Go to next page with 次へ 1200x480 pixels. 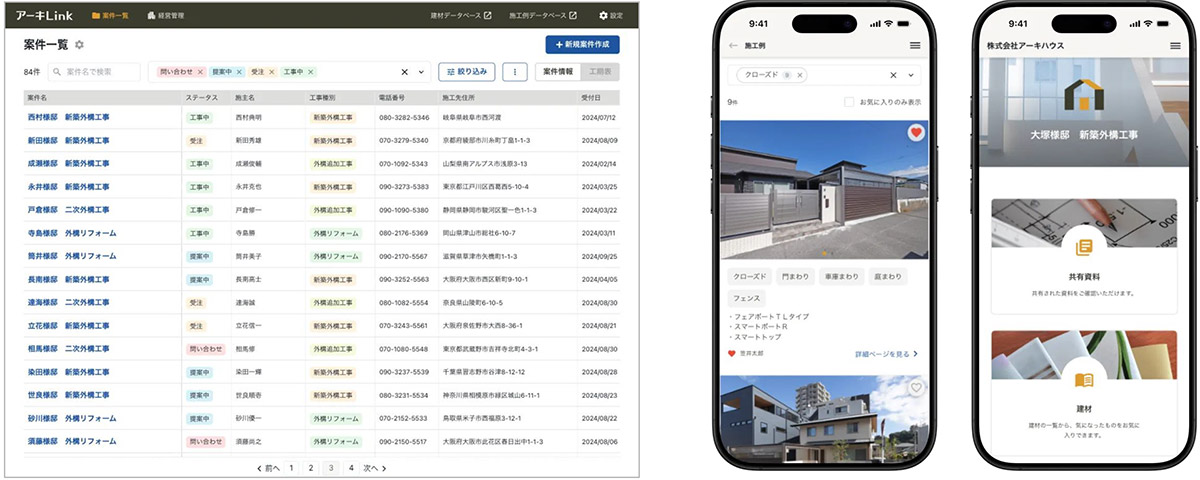coord(374,467)
